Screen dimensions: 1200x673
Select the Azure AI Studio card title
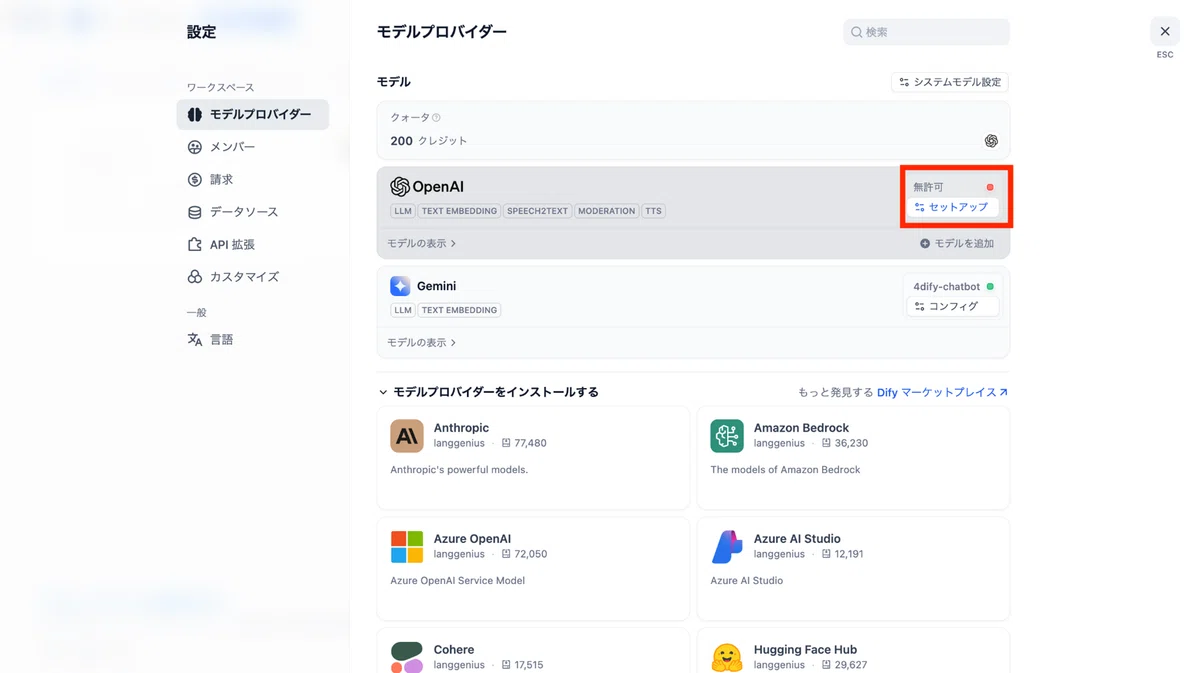(797, 539)
